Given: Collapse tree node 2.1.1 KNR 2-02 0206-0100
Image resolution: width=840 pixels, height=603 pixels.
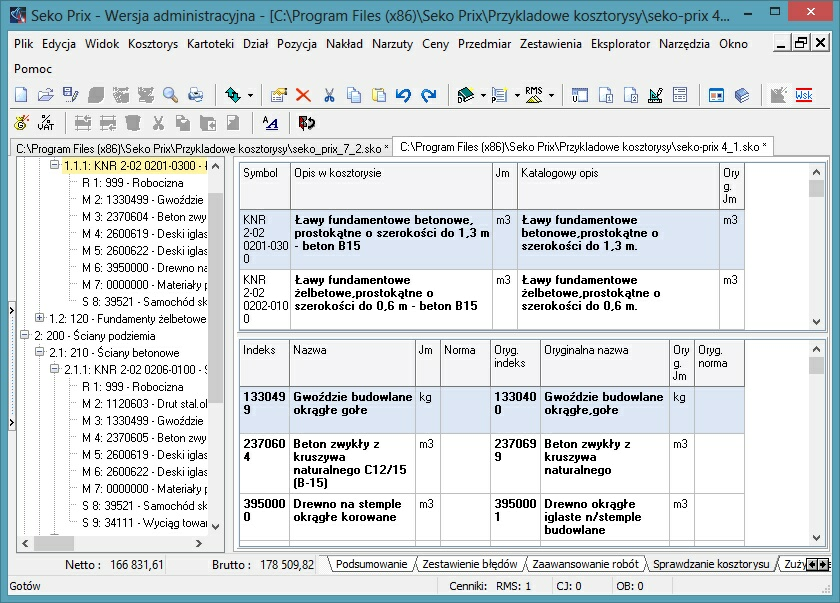Looking at the screenshot, I should click(55, 369).
